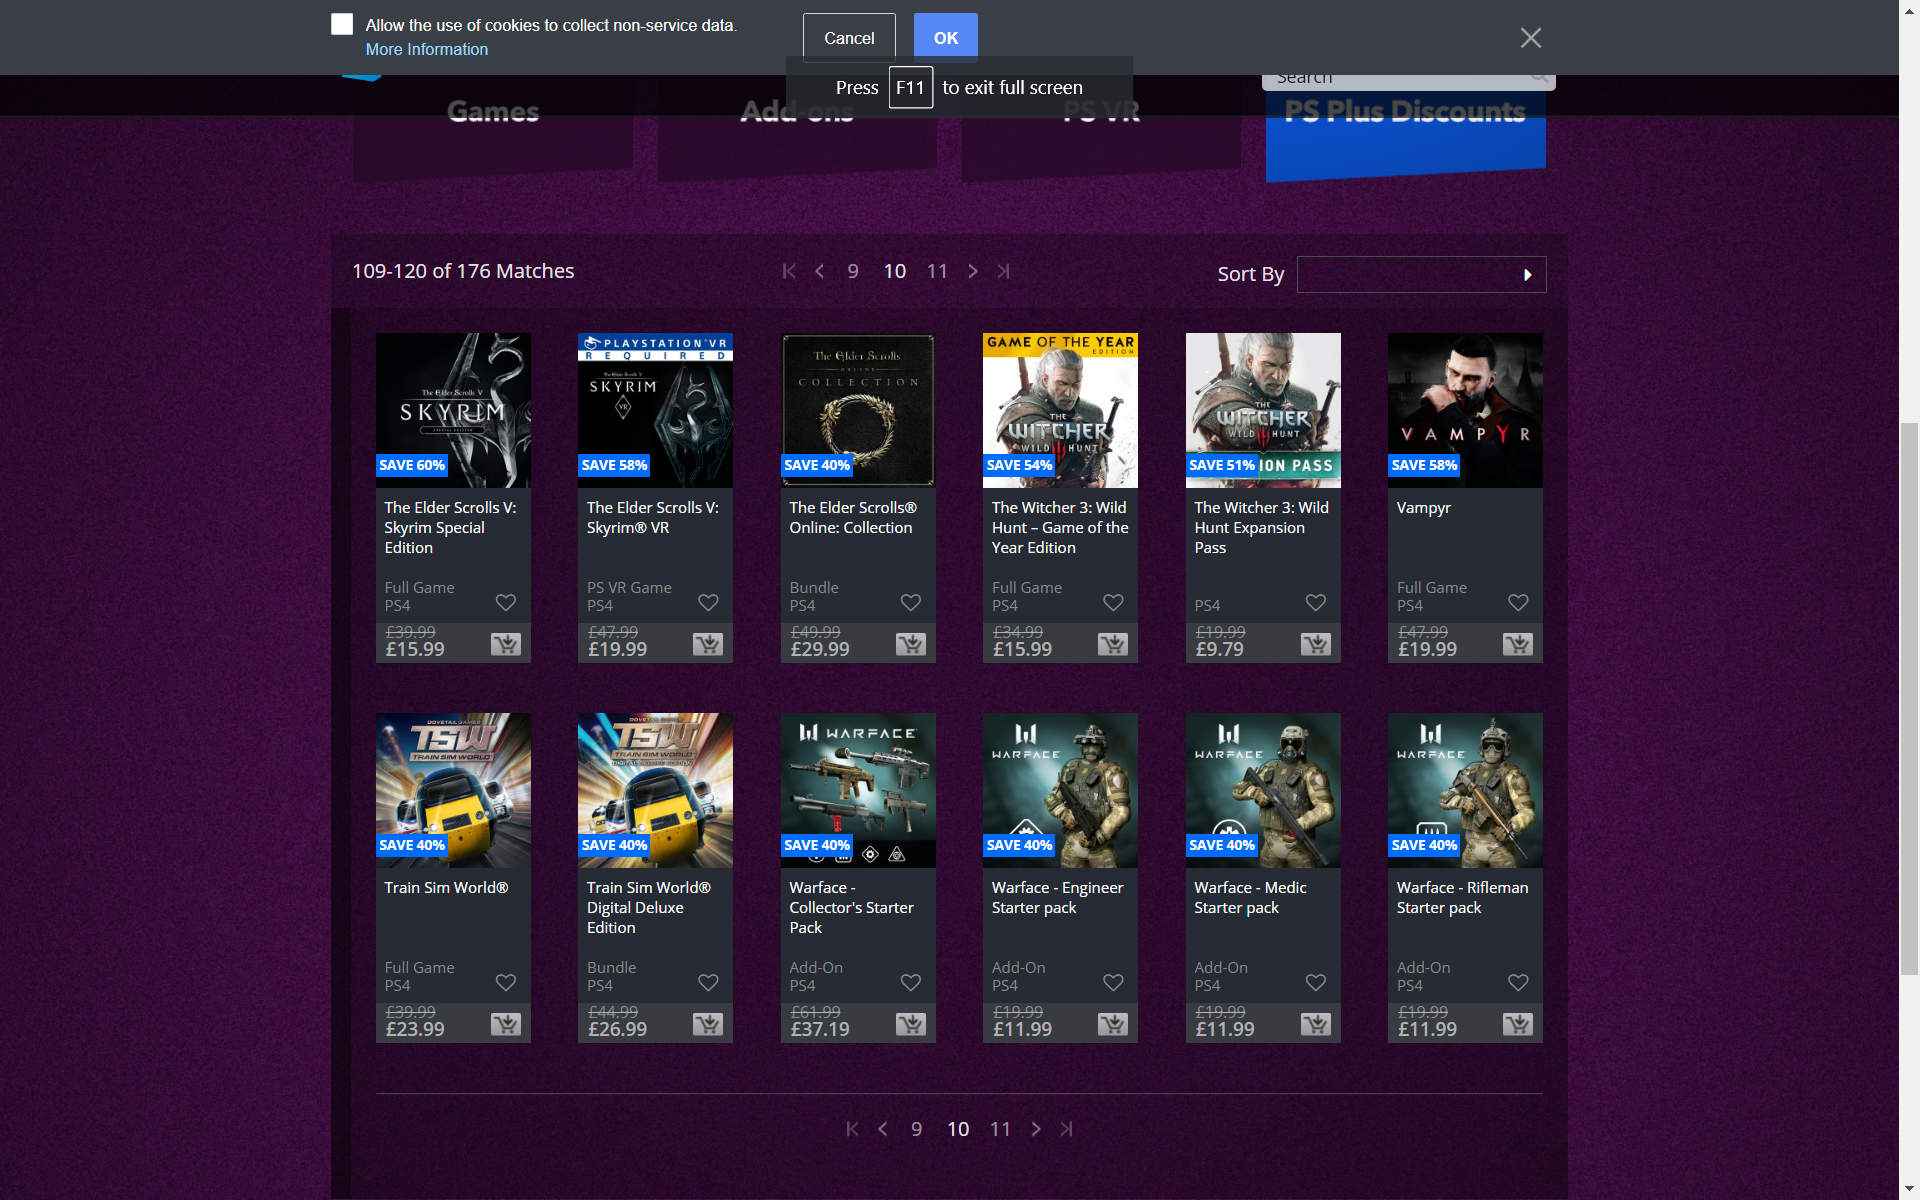This screenshot has width=1920, height=1200.
Task: Go to last page in top pagination
Action: 1004,271
